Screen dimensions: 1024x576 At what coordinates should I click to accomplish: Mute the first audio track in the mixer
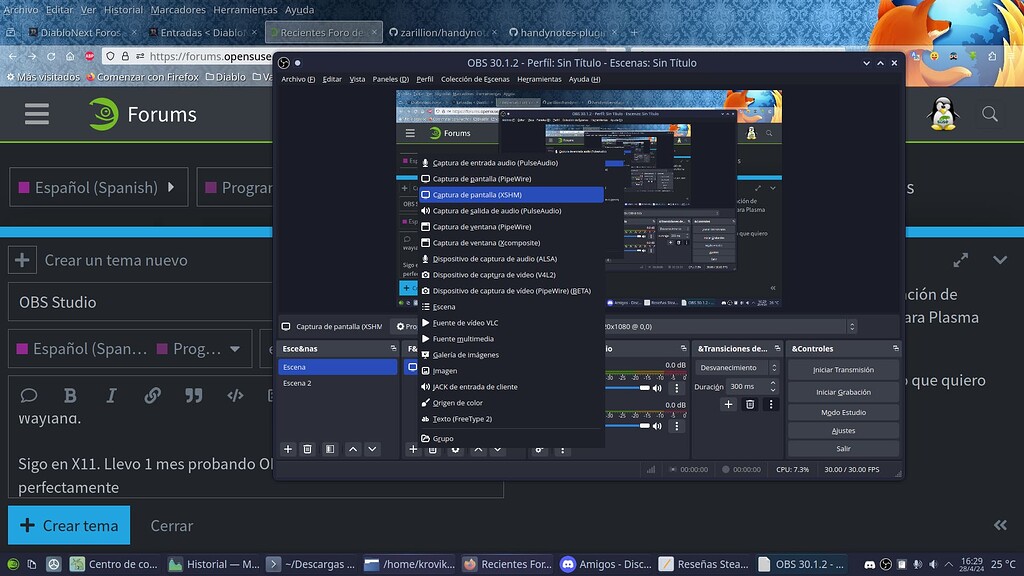[x=655, y=388]
